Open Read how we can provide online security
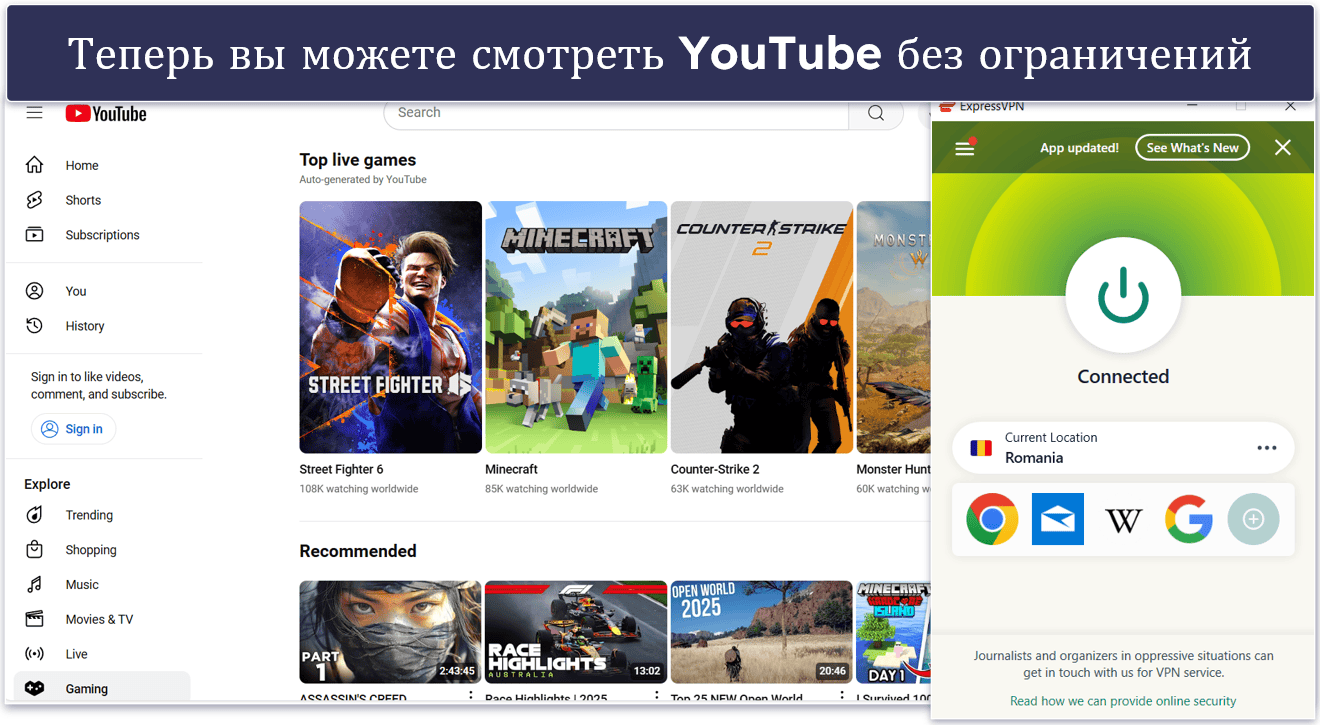1320x725 pixels. (1123, 701)
